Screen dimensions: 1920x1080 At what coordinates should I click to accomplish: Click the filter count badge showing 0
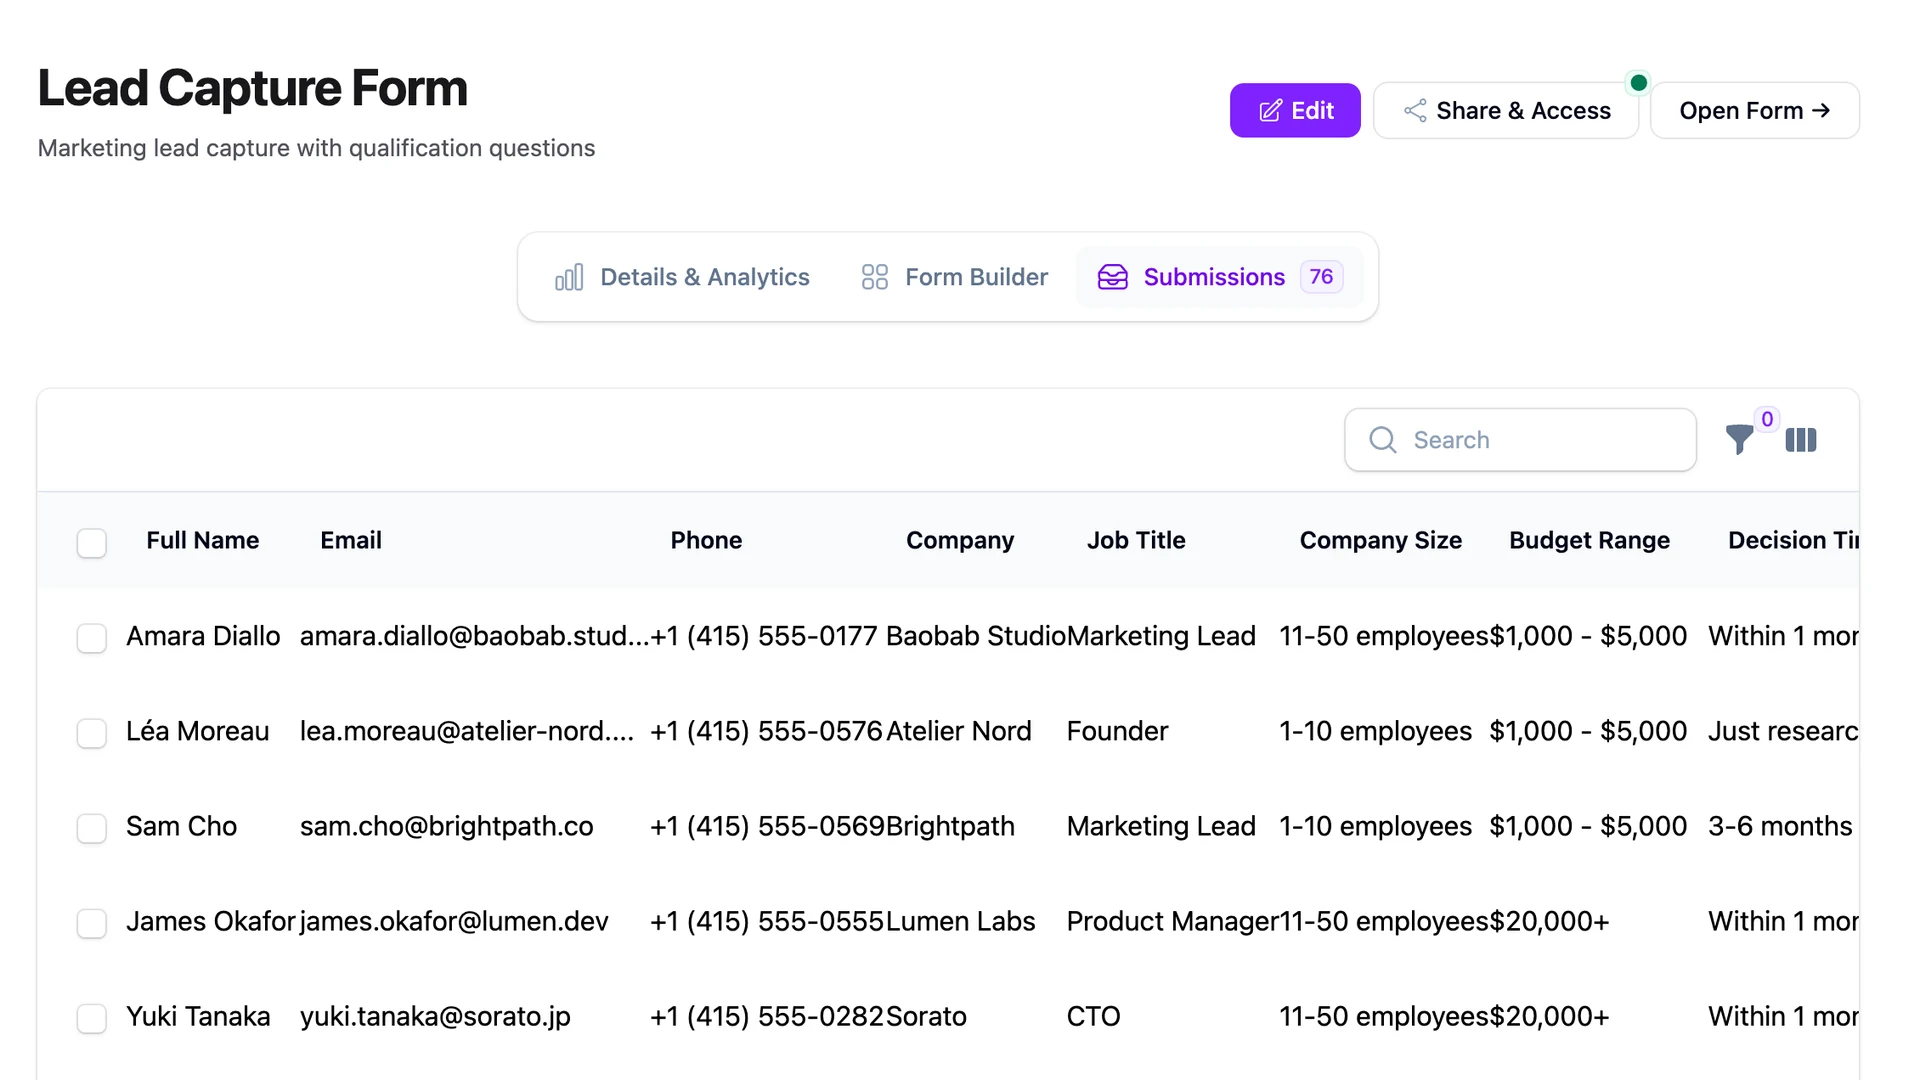1767,420
